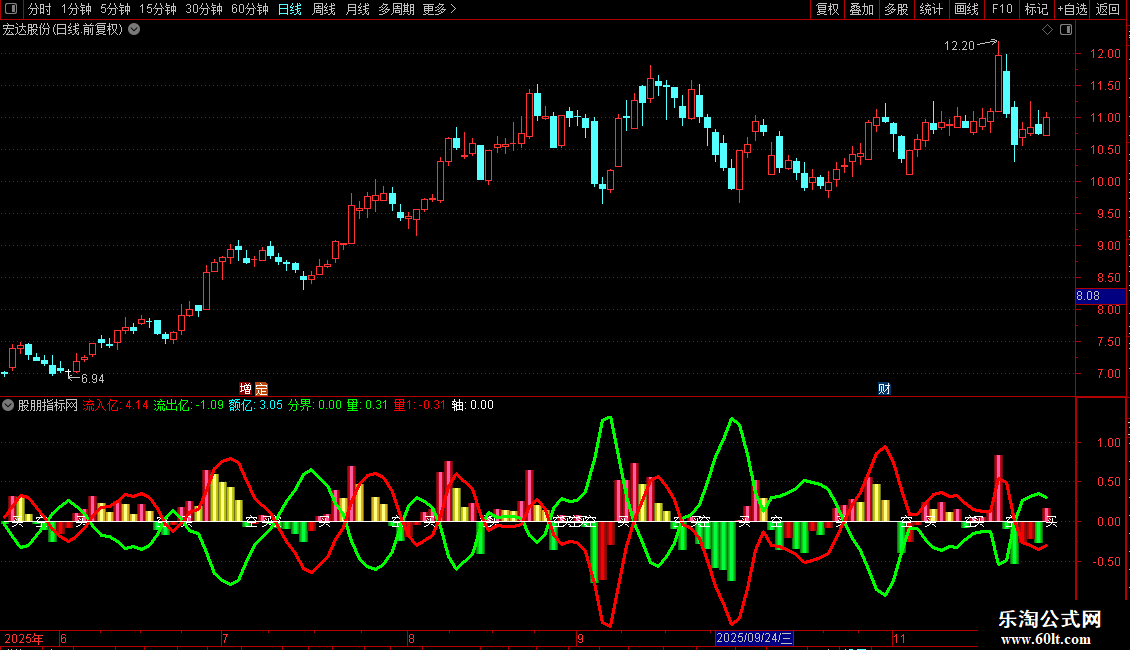Screen dimensions: 1130x650
Task: Click the 12.20 high price label
Action: coord(959,45)
